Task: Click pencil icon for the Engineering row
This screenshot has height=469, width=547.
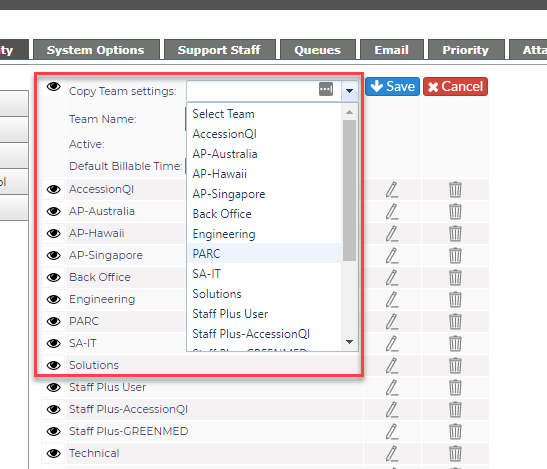Action: (392, 300)
